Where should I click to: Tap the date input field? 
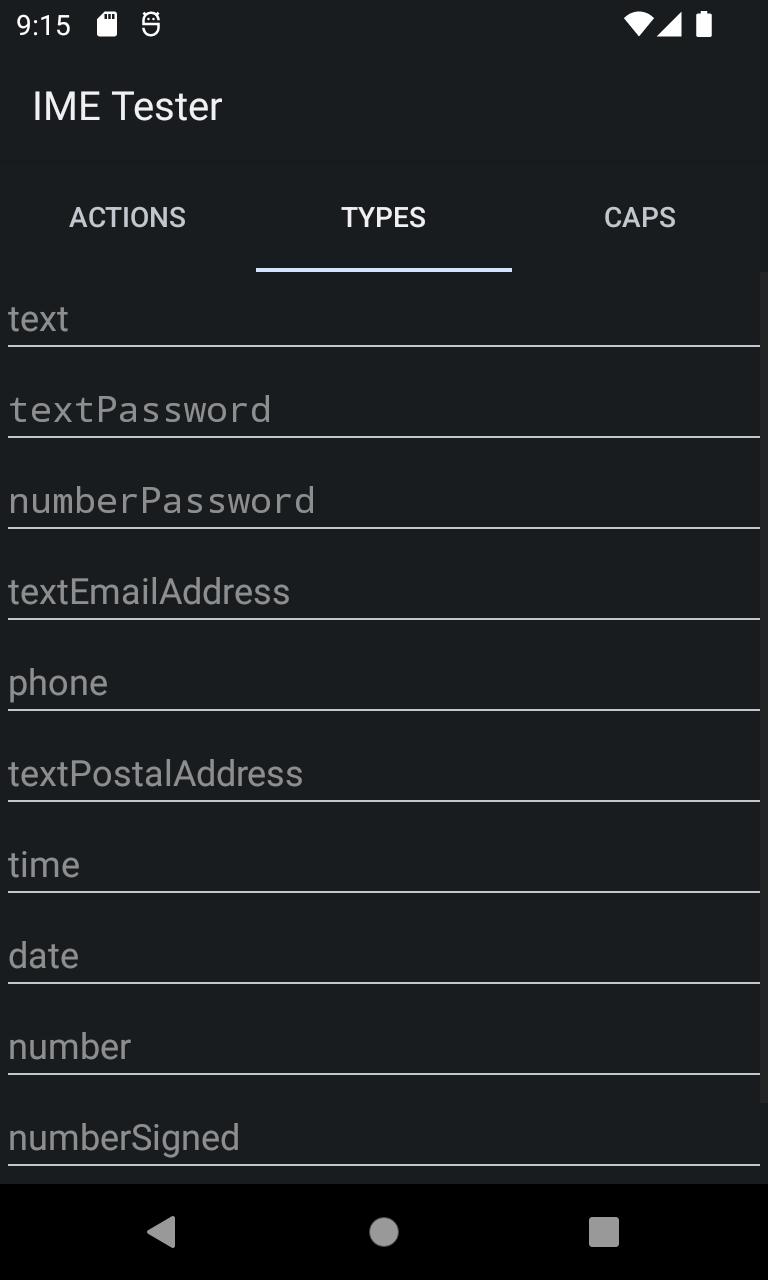(x=384, y=956)
